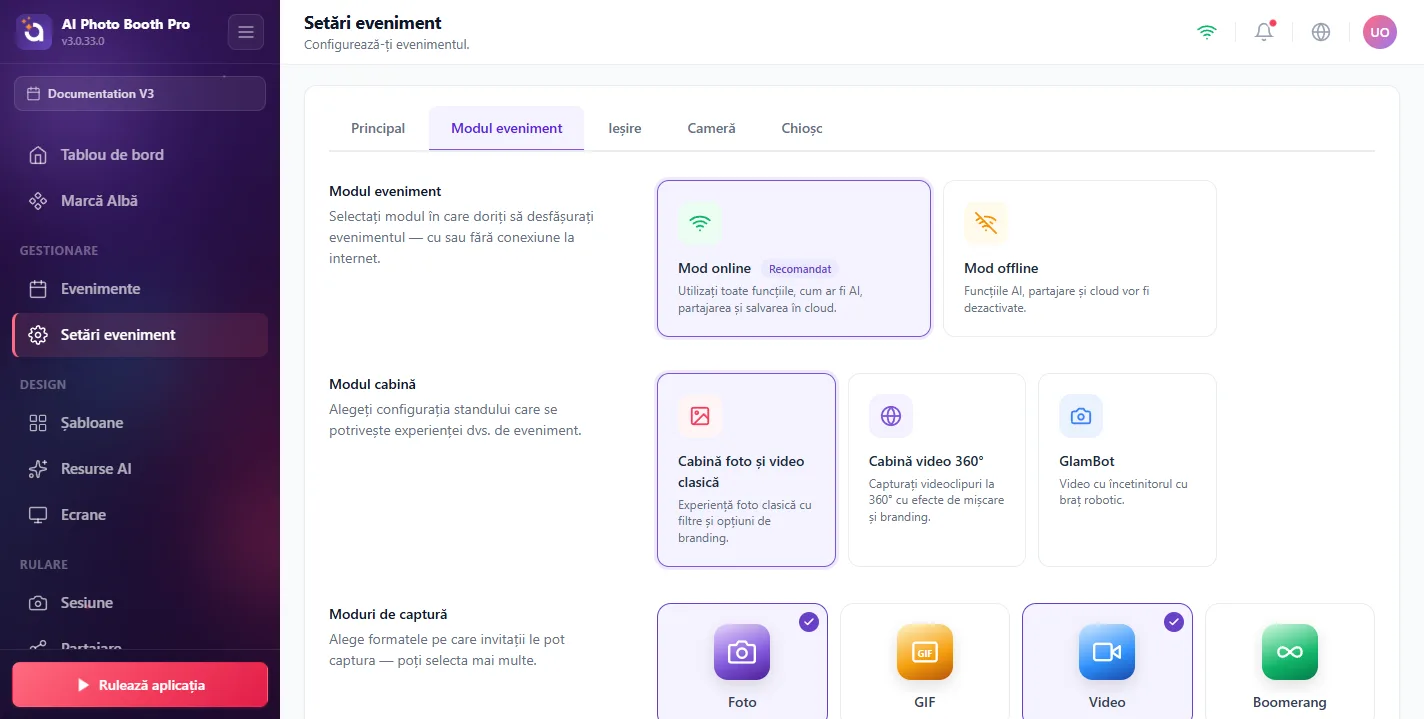Click the Moduri de captură heading
This screenshot has width=1424, height=719.
[x=388, y=614]
